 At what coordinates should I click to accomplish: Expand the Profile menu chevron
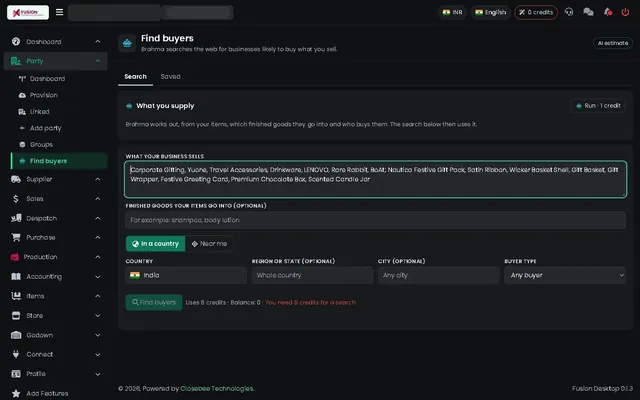(98, 374)
